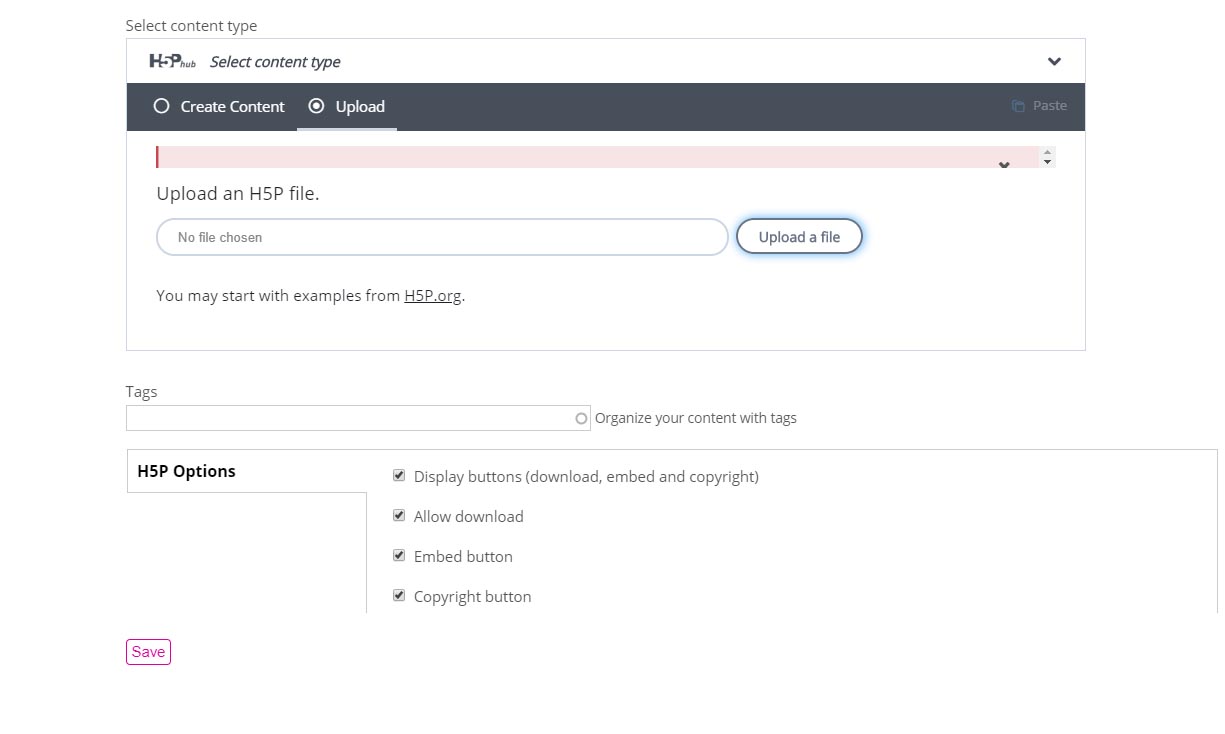This screenshot has height=734, width=1225.
Task: Open the Select content type dropdown chevron
Action: pyautogui.click(x=1054, y=61)
